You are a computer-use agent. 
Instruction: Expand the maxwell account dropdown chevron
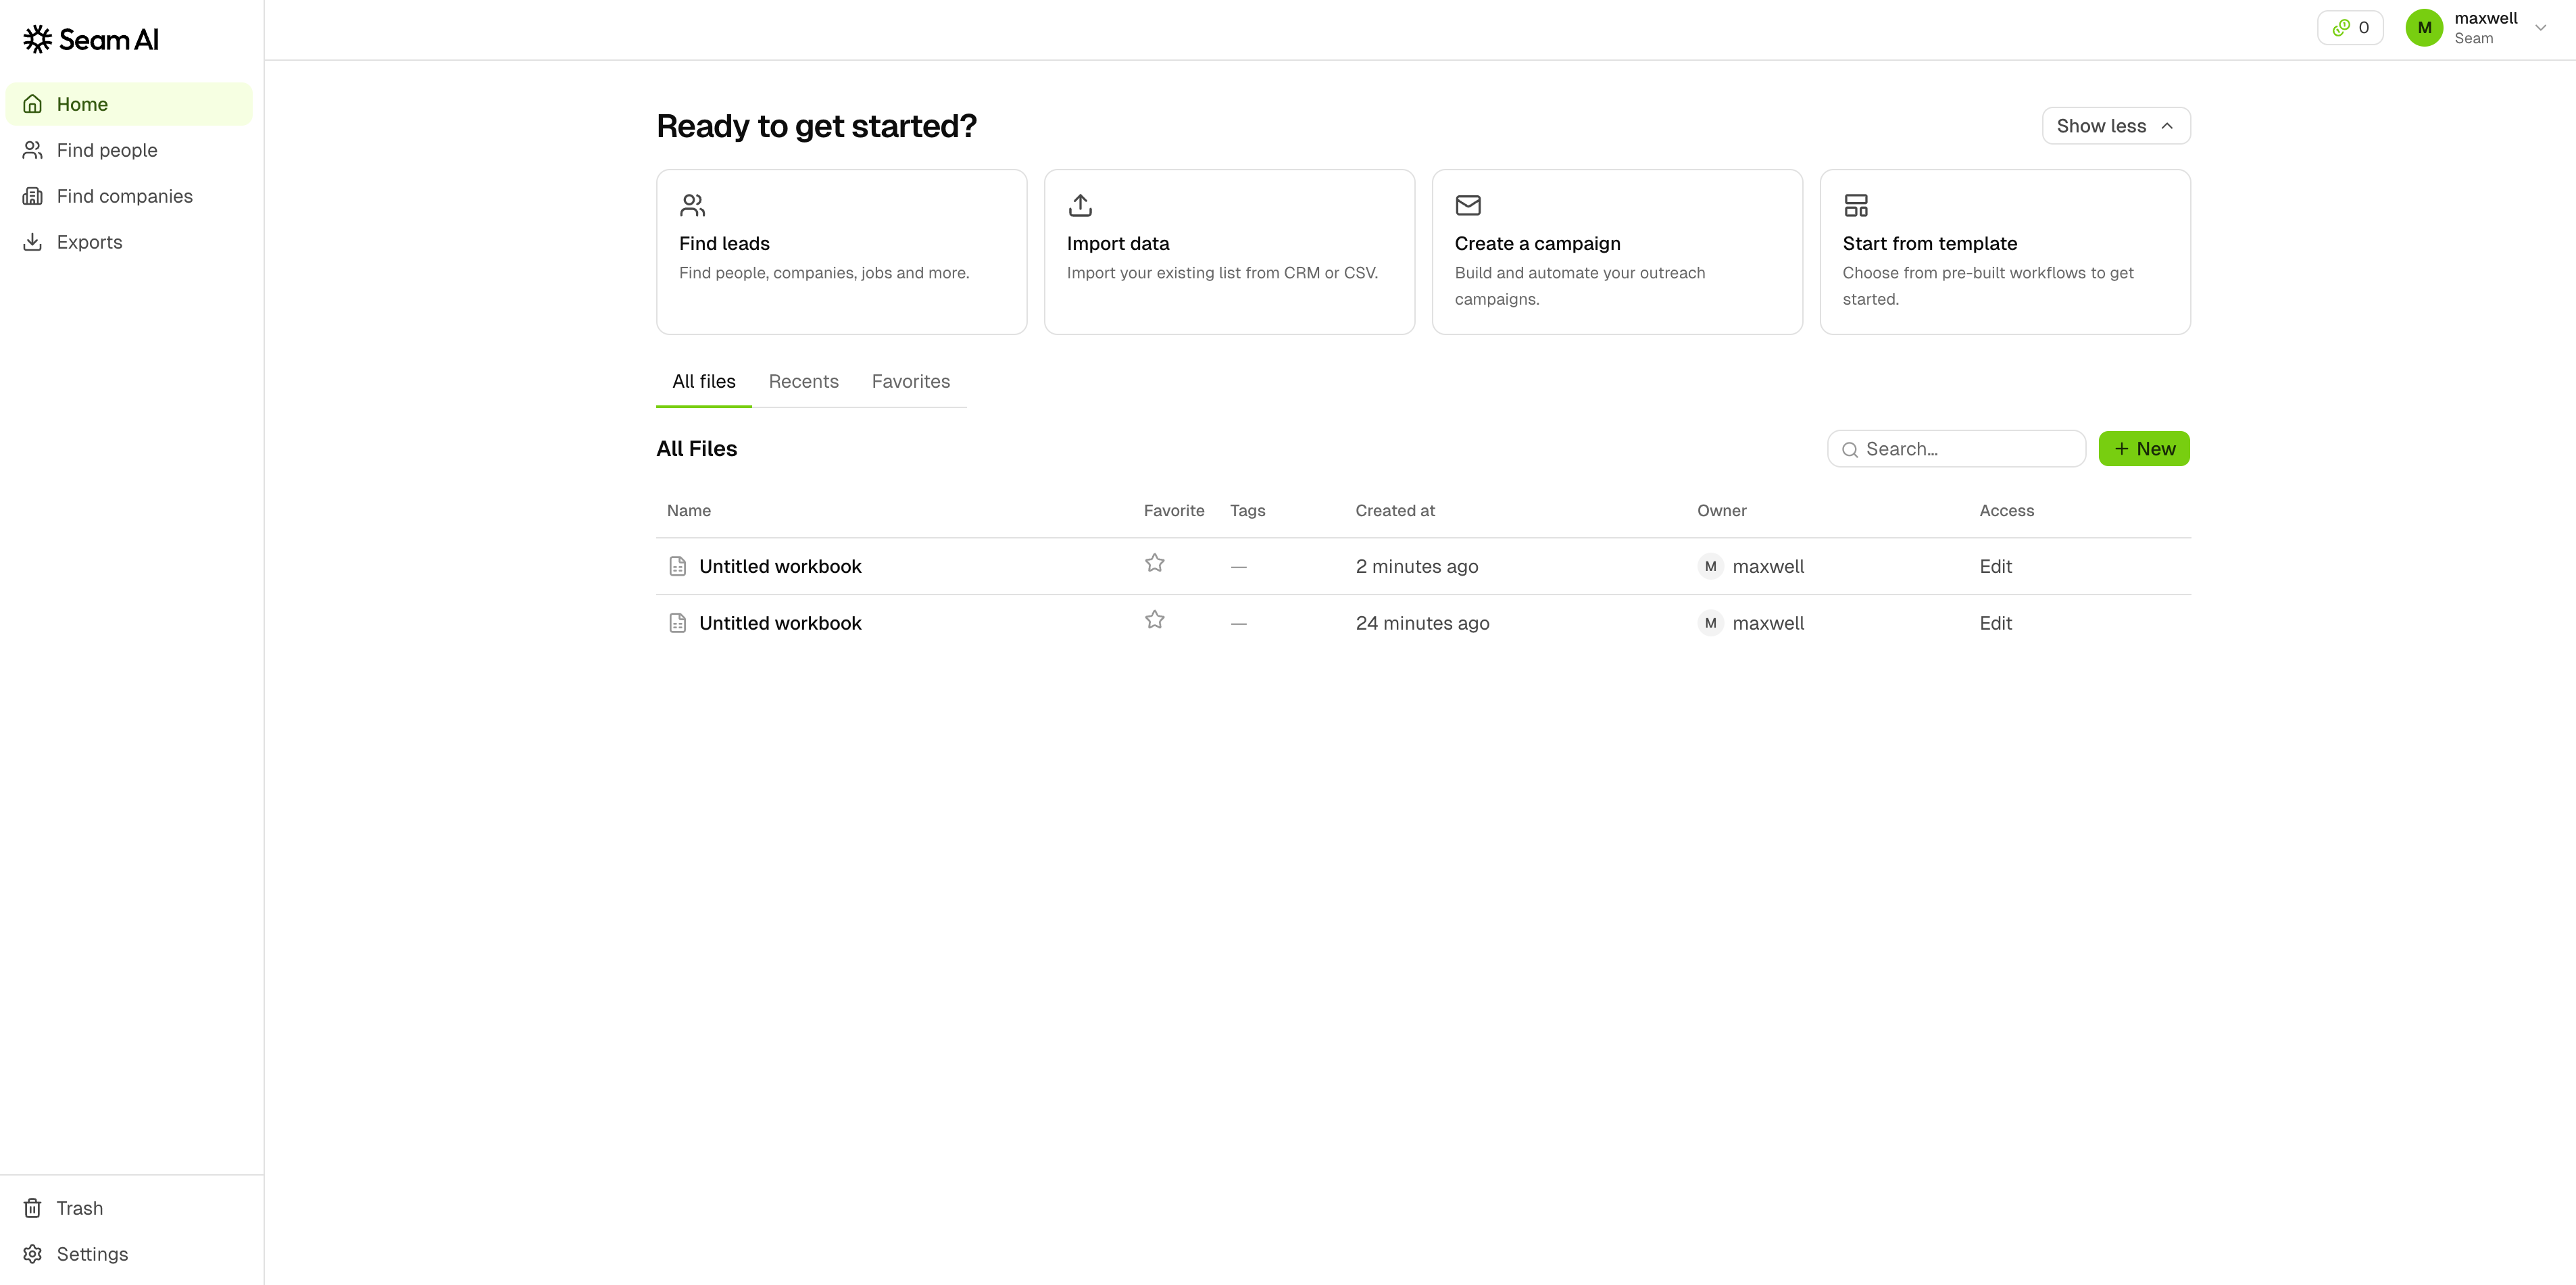(x=2540, y=28)
